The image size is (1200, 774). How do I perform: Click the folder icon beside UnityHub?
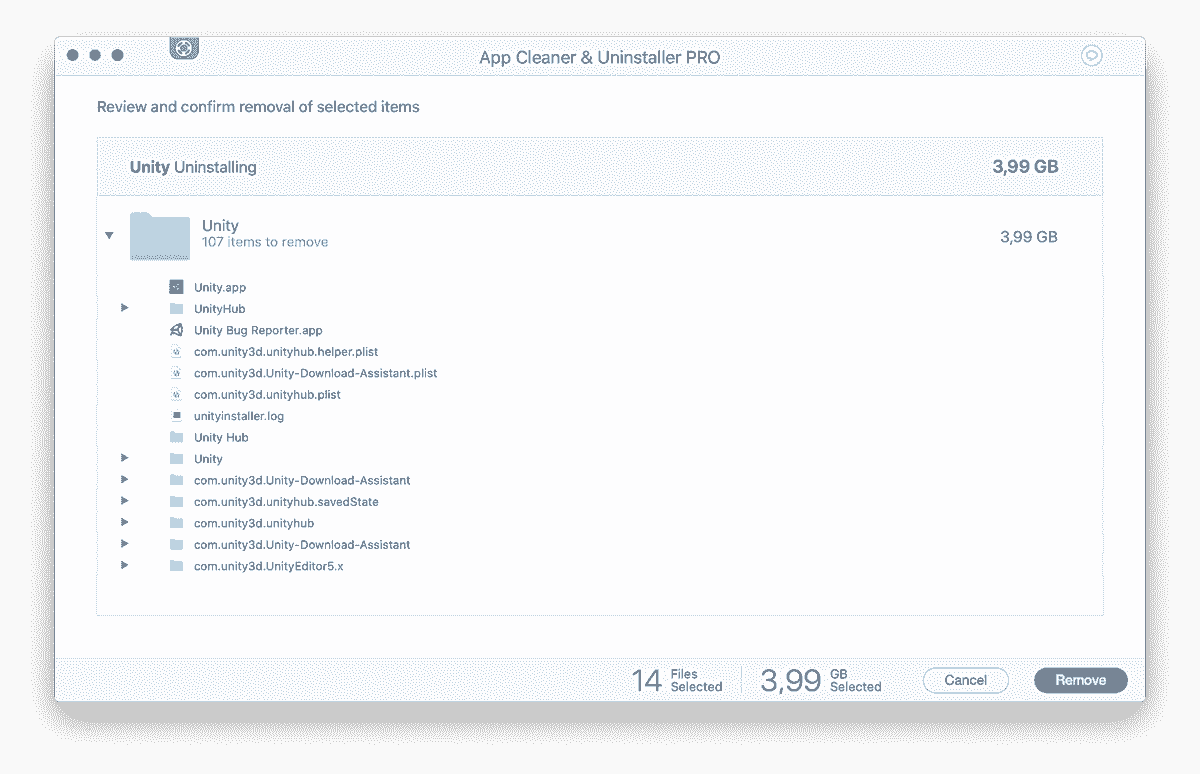click(178, 308)
